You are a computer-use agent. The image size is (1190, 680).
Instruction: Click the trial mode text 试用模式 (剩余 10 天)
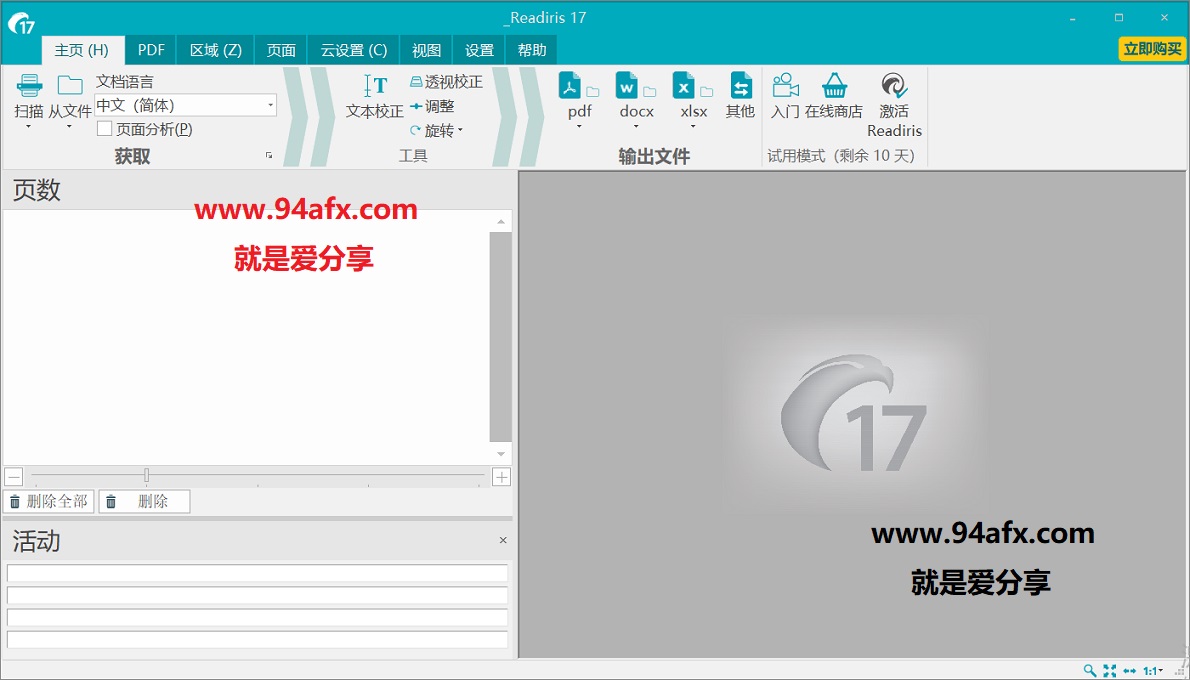coord(841,156)
